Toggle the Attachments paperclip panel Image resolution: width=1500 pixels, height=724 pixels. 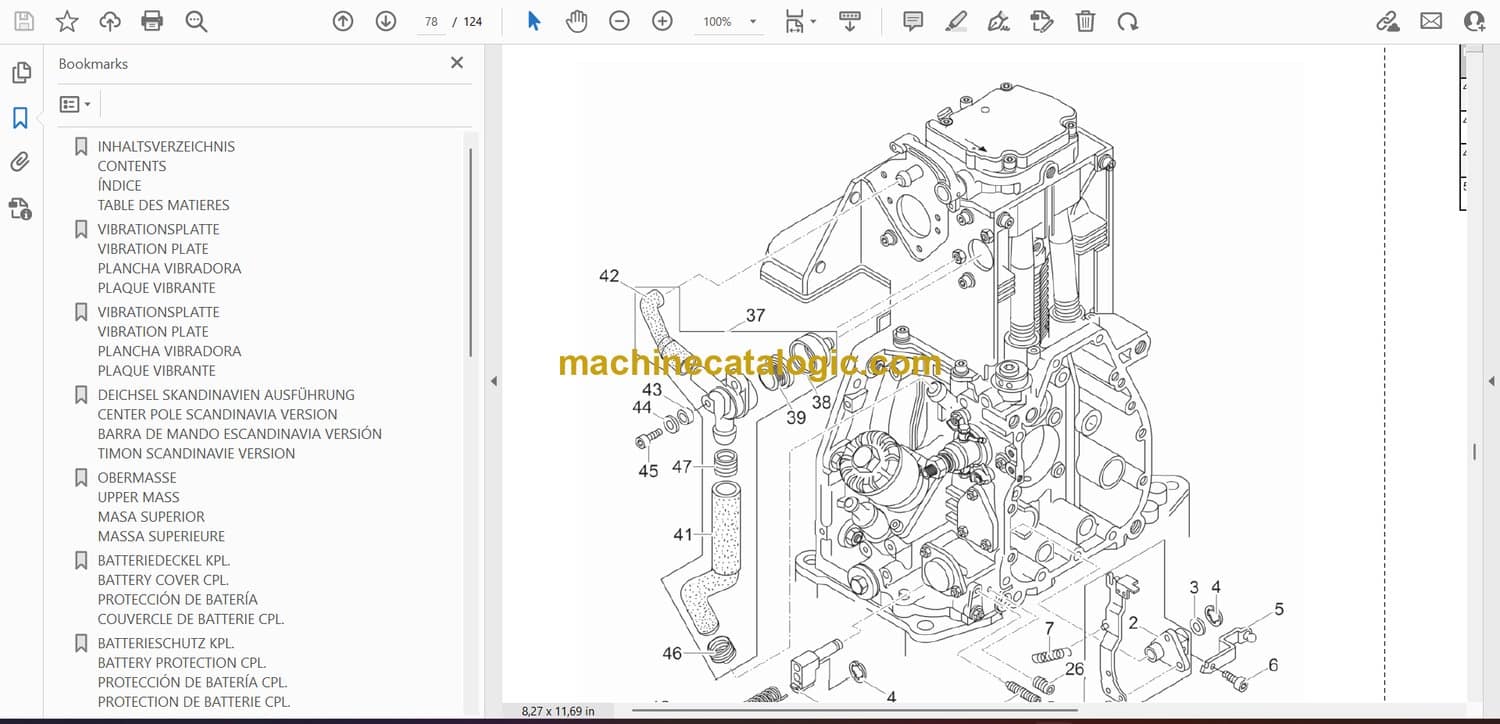pos(20,162)
